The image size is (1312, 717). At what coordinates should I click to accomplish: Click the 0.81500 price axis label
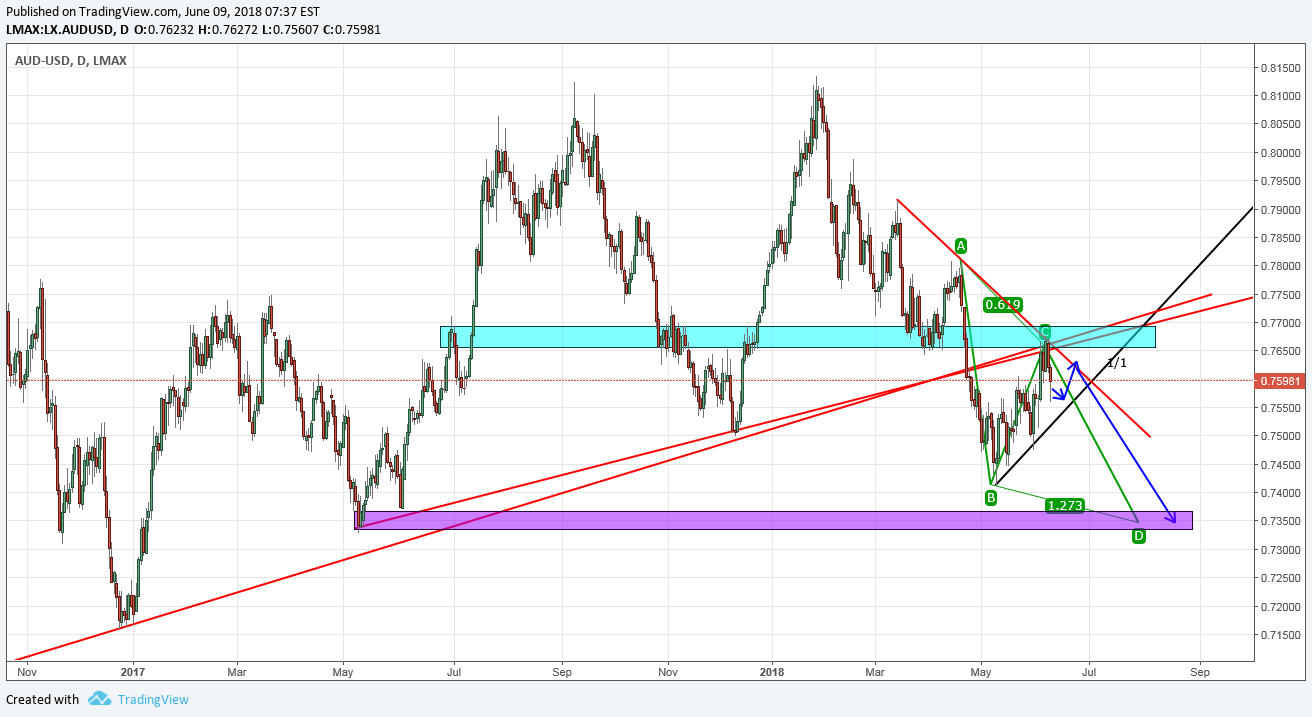coord(1280,68)
